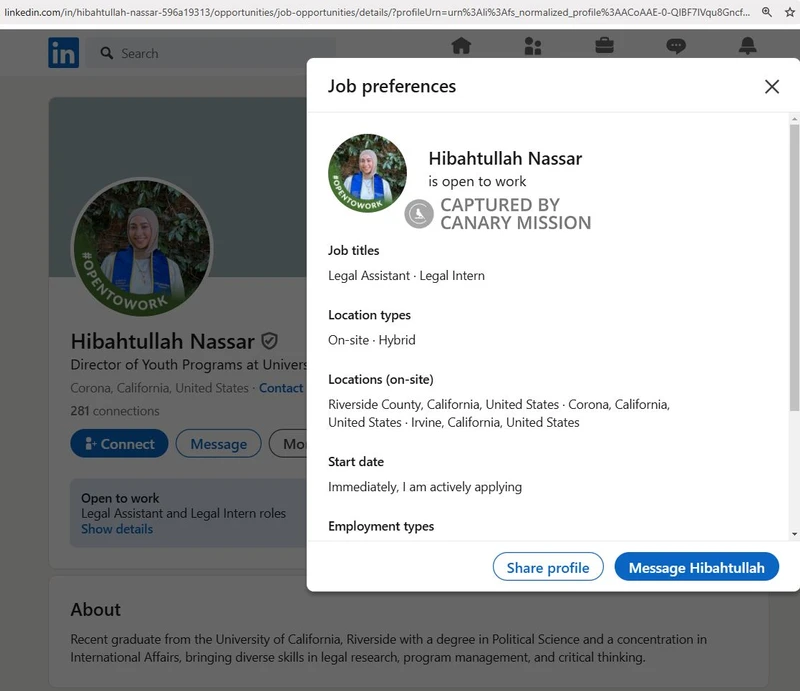This screenshot has height=691, width=800.
Task: Open the Notifications bell icon
Action: [x=747, y=46]
